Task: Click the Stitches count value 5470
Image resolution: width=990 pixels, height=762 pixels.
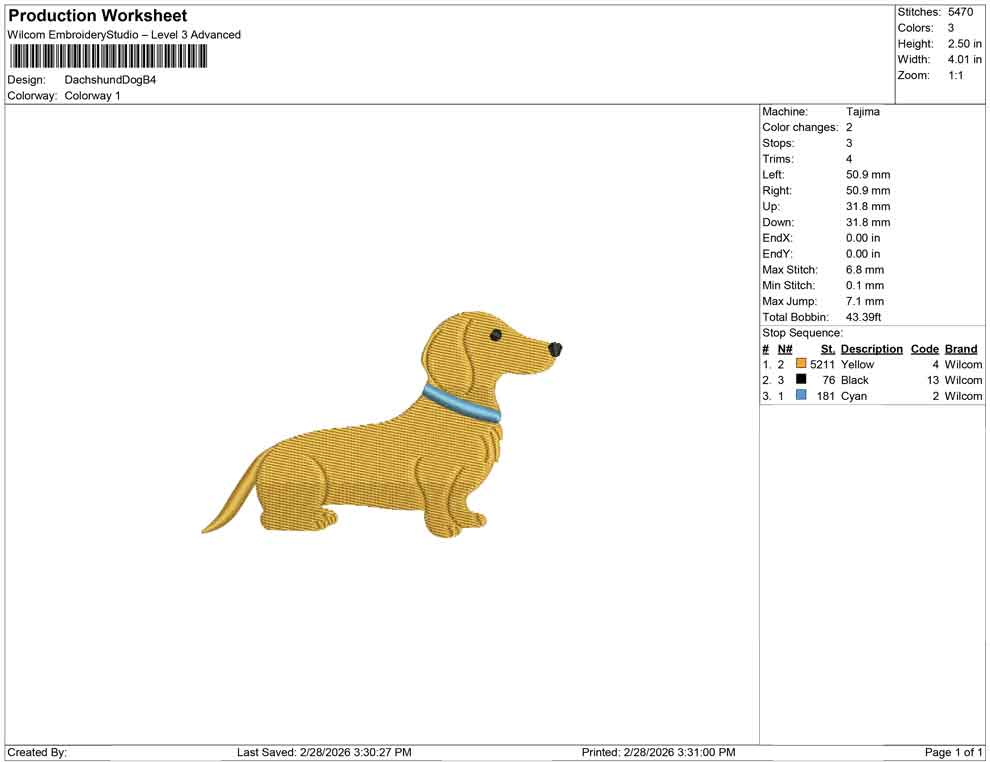Action: [962, 12]
